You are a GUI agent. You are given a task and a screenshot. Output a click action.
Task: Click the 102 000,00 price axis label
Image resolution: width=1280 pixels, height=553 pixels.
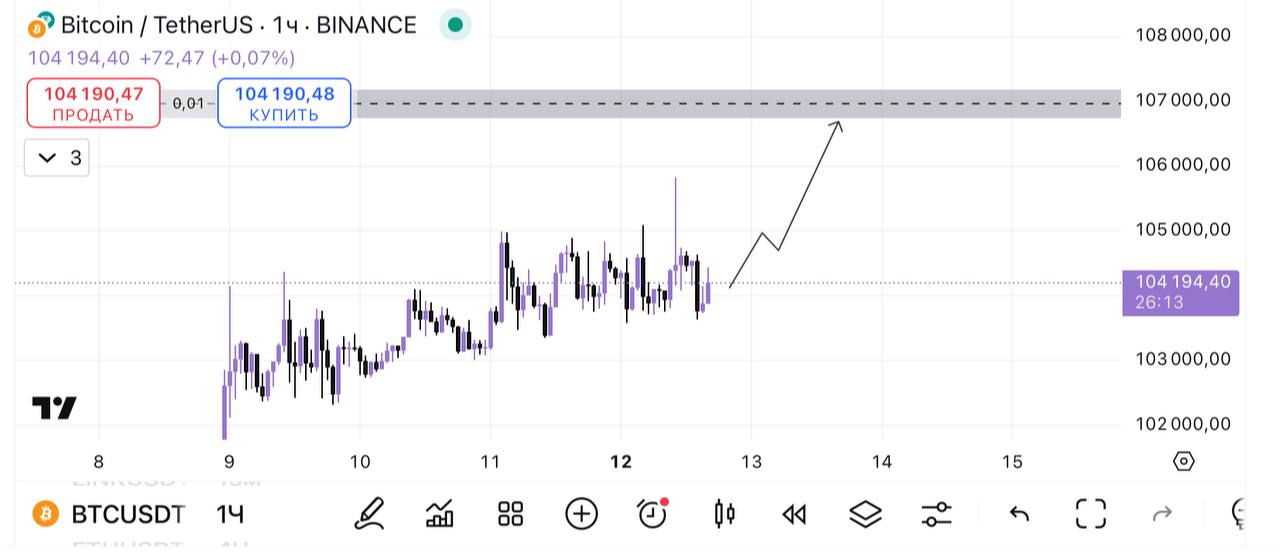coord(1183,423)
